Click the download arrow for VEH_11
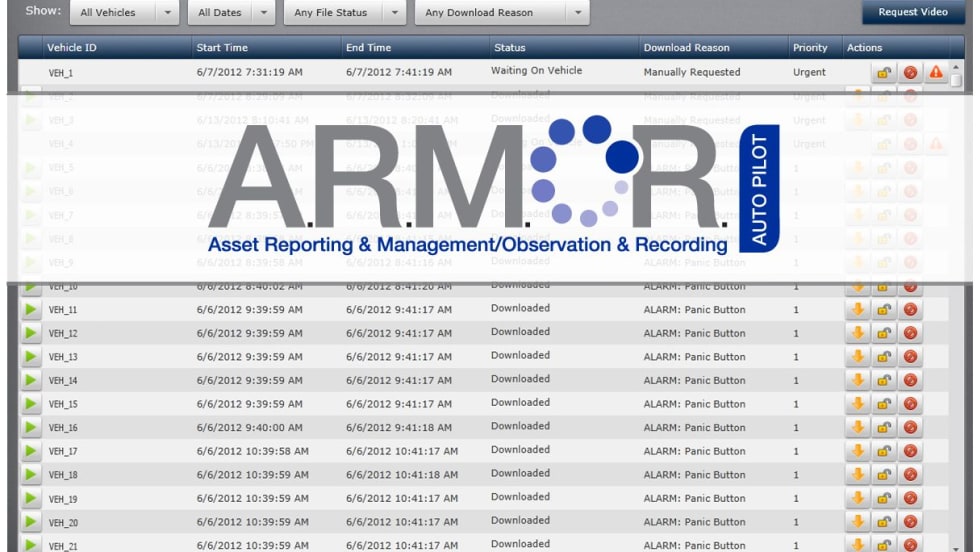This screenshot has width=980, height=552. [857, 310]
